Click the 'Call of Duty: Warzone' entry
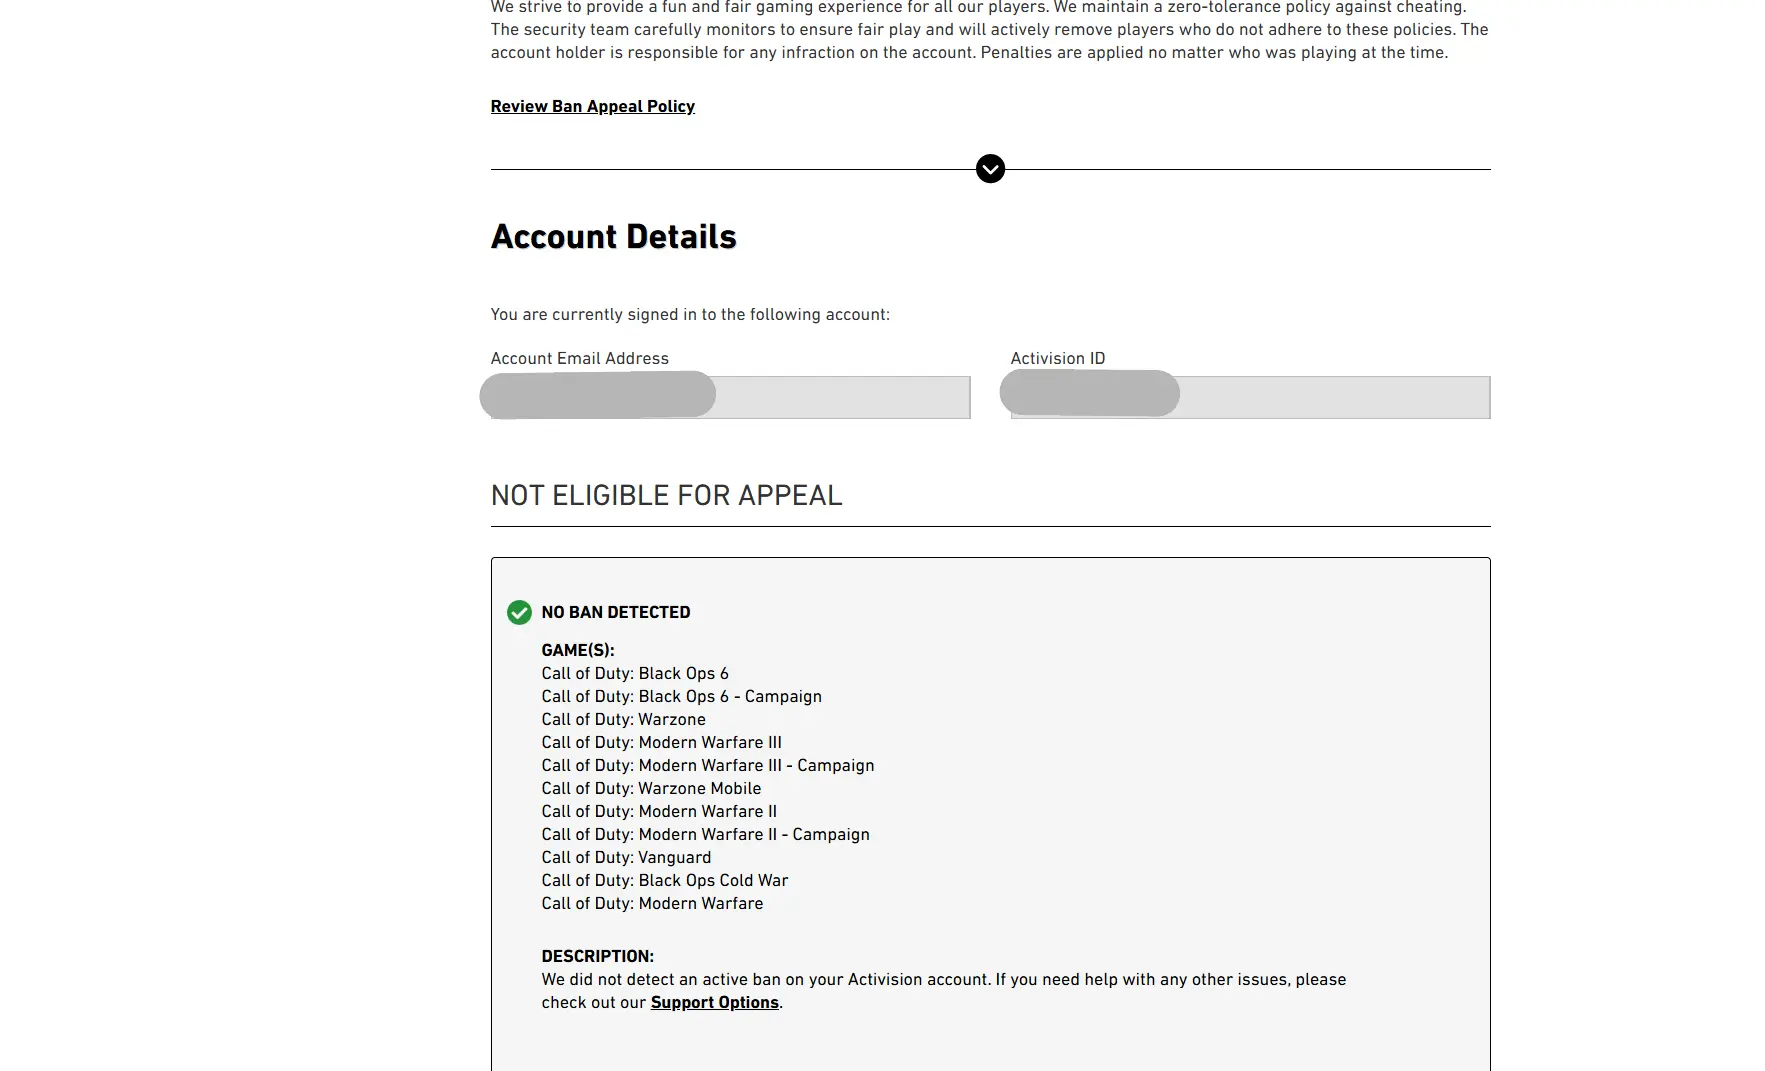The height and width of the screenshot is (1071, 1765). click(x=623, y=719)
